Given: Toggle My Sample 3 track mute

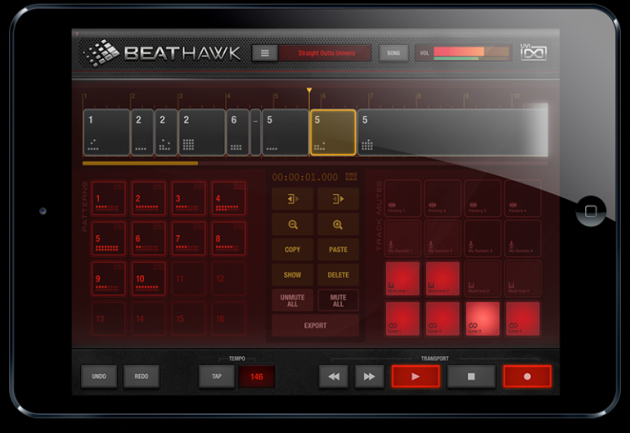Looking at the screenshot, I should 483,239.
